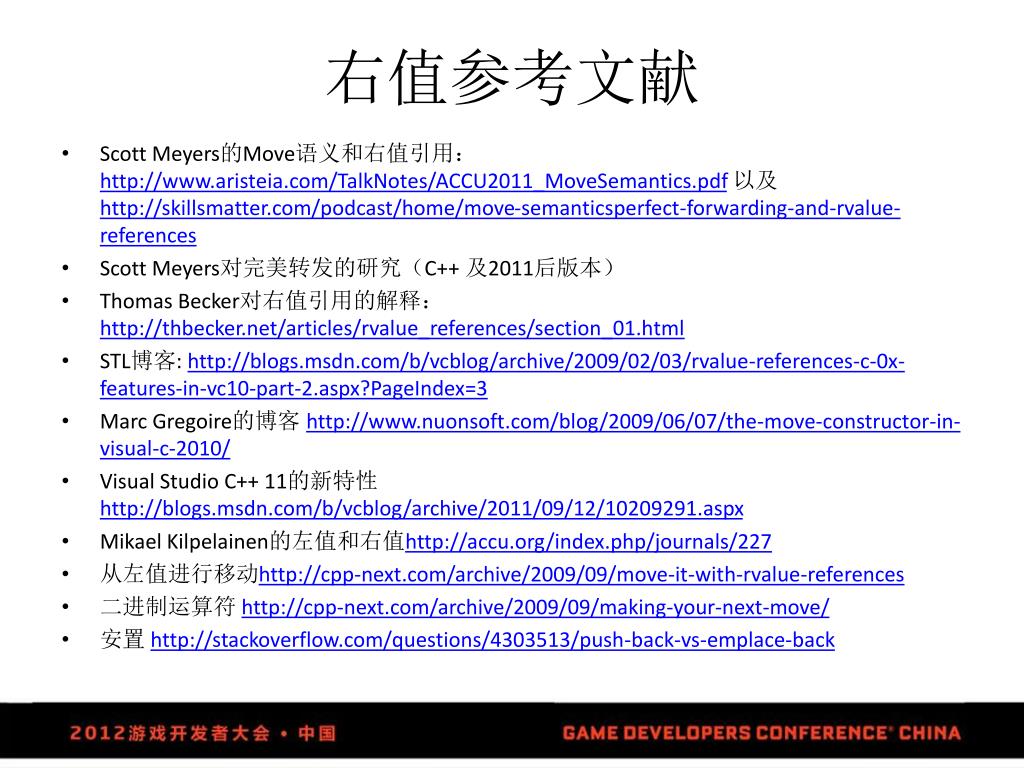This screenshot has width=1024, height=768.
Task: Click the GAME DEVELOPERS CONFERENCE CHINA footer logo
Action: 761,733
